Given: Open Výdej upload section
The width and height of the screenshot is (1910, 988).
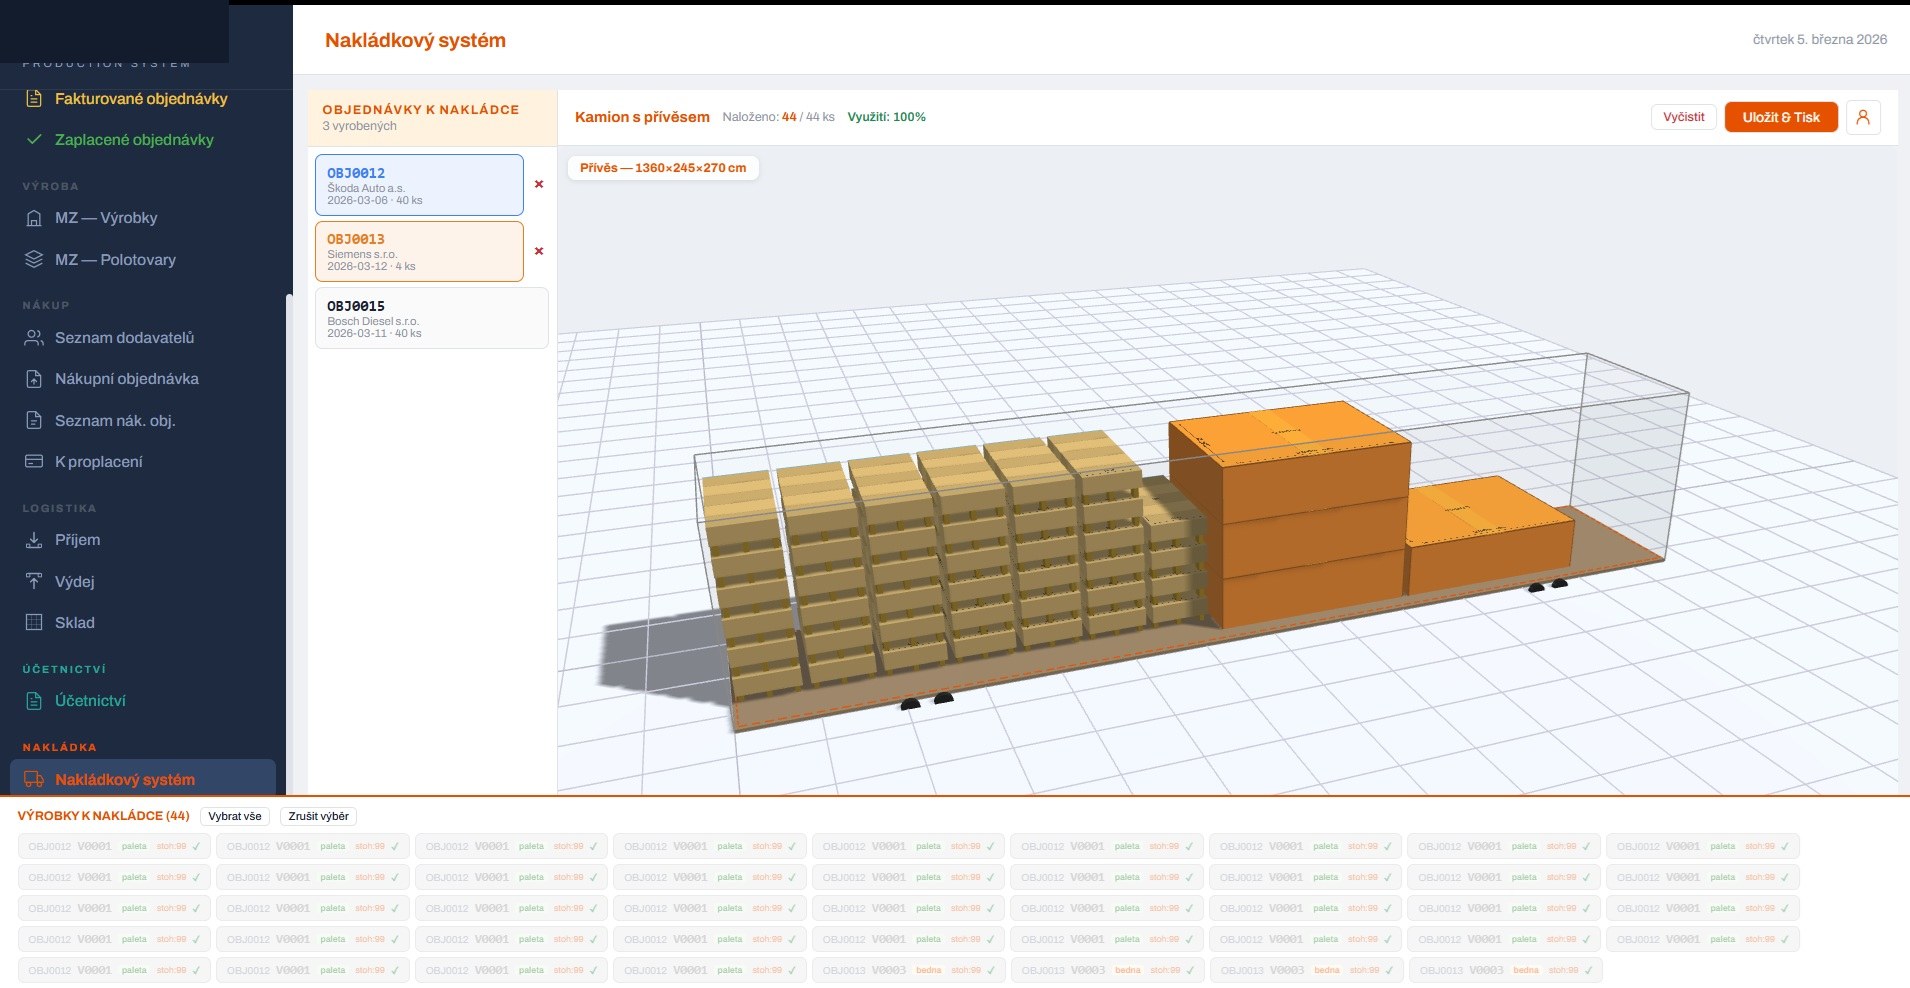Looking at the screenshot, I should (x=74, y=581).
